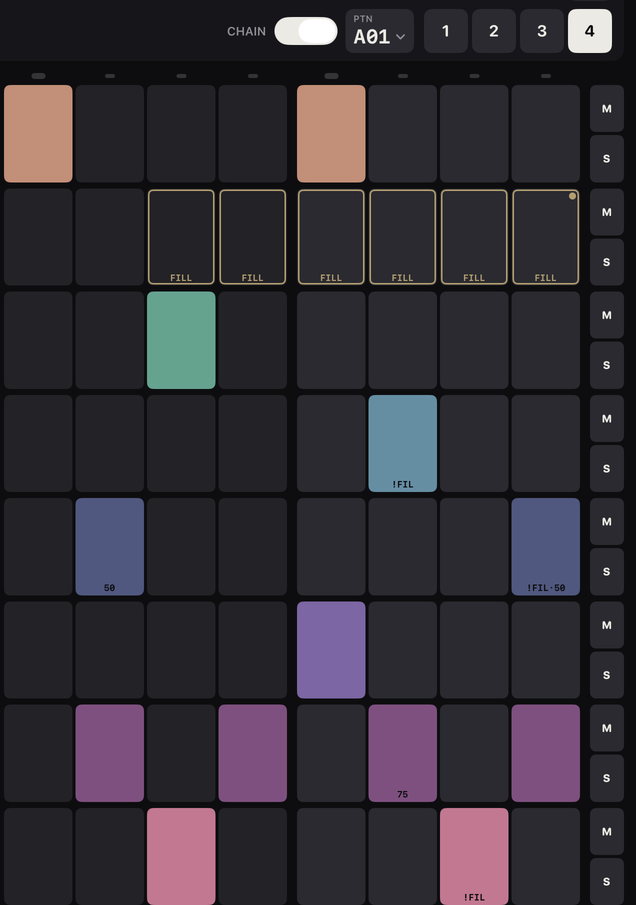Select FILL step 4 on track 2
636x905 pixels.
(x=253, y=237)
